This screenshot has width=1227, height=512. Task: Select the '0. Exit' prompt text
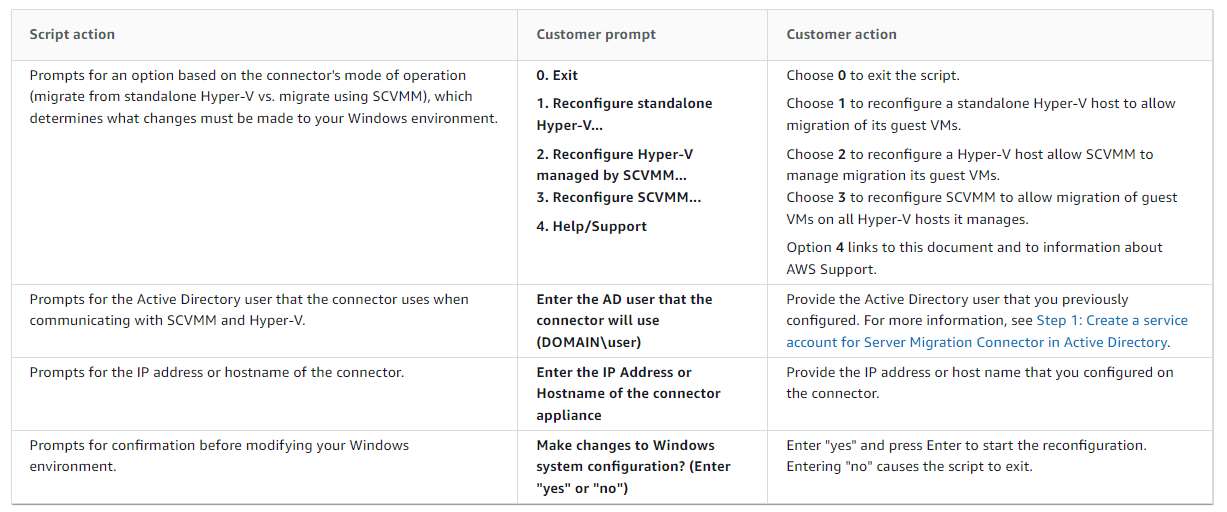(557, 75)
